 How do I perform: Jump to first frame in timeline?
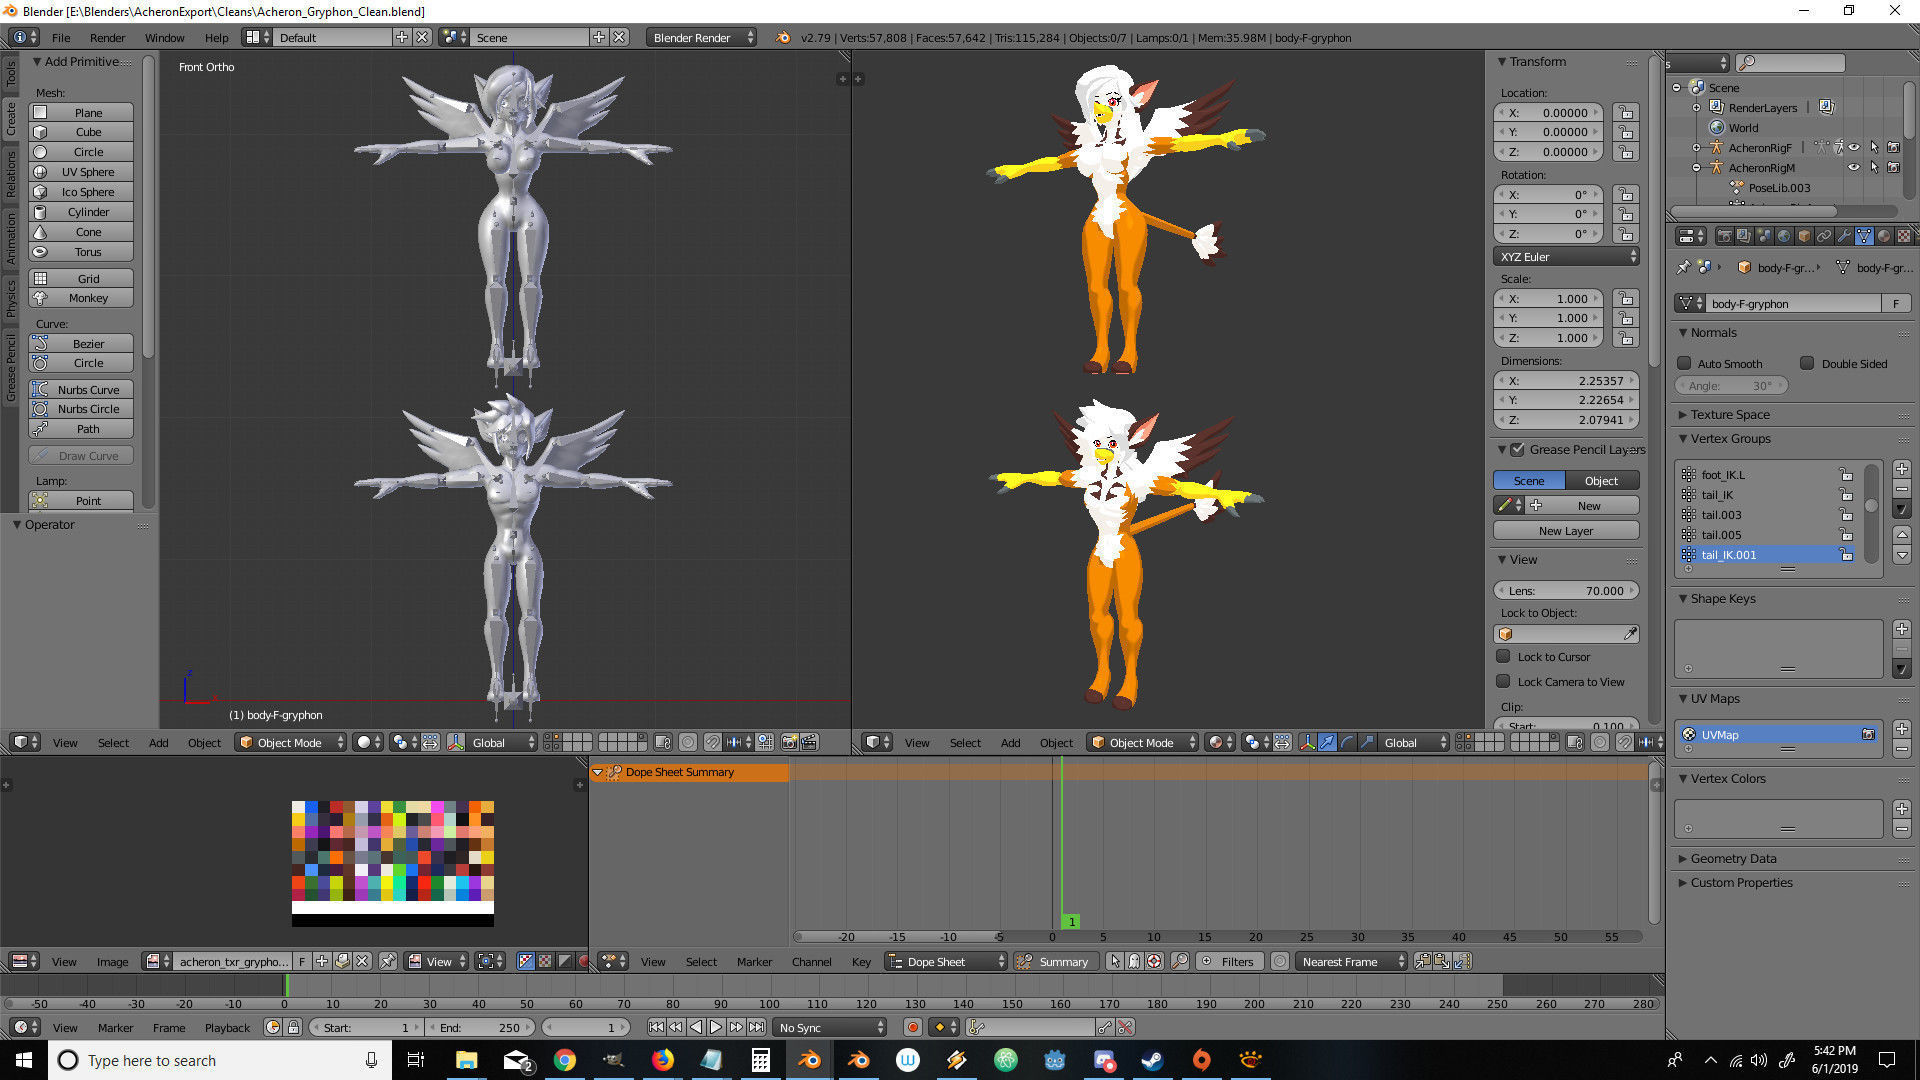[x=656, y=1027]
